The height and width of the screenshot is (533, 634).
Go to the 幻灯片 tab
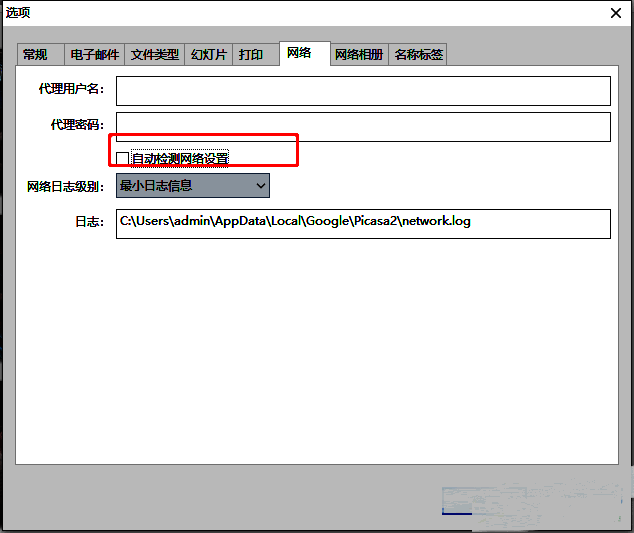(209, 55)
